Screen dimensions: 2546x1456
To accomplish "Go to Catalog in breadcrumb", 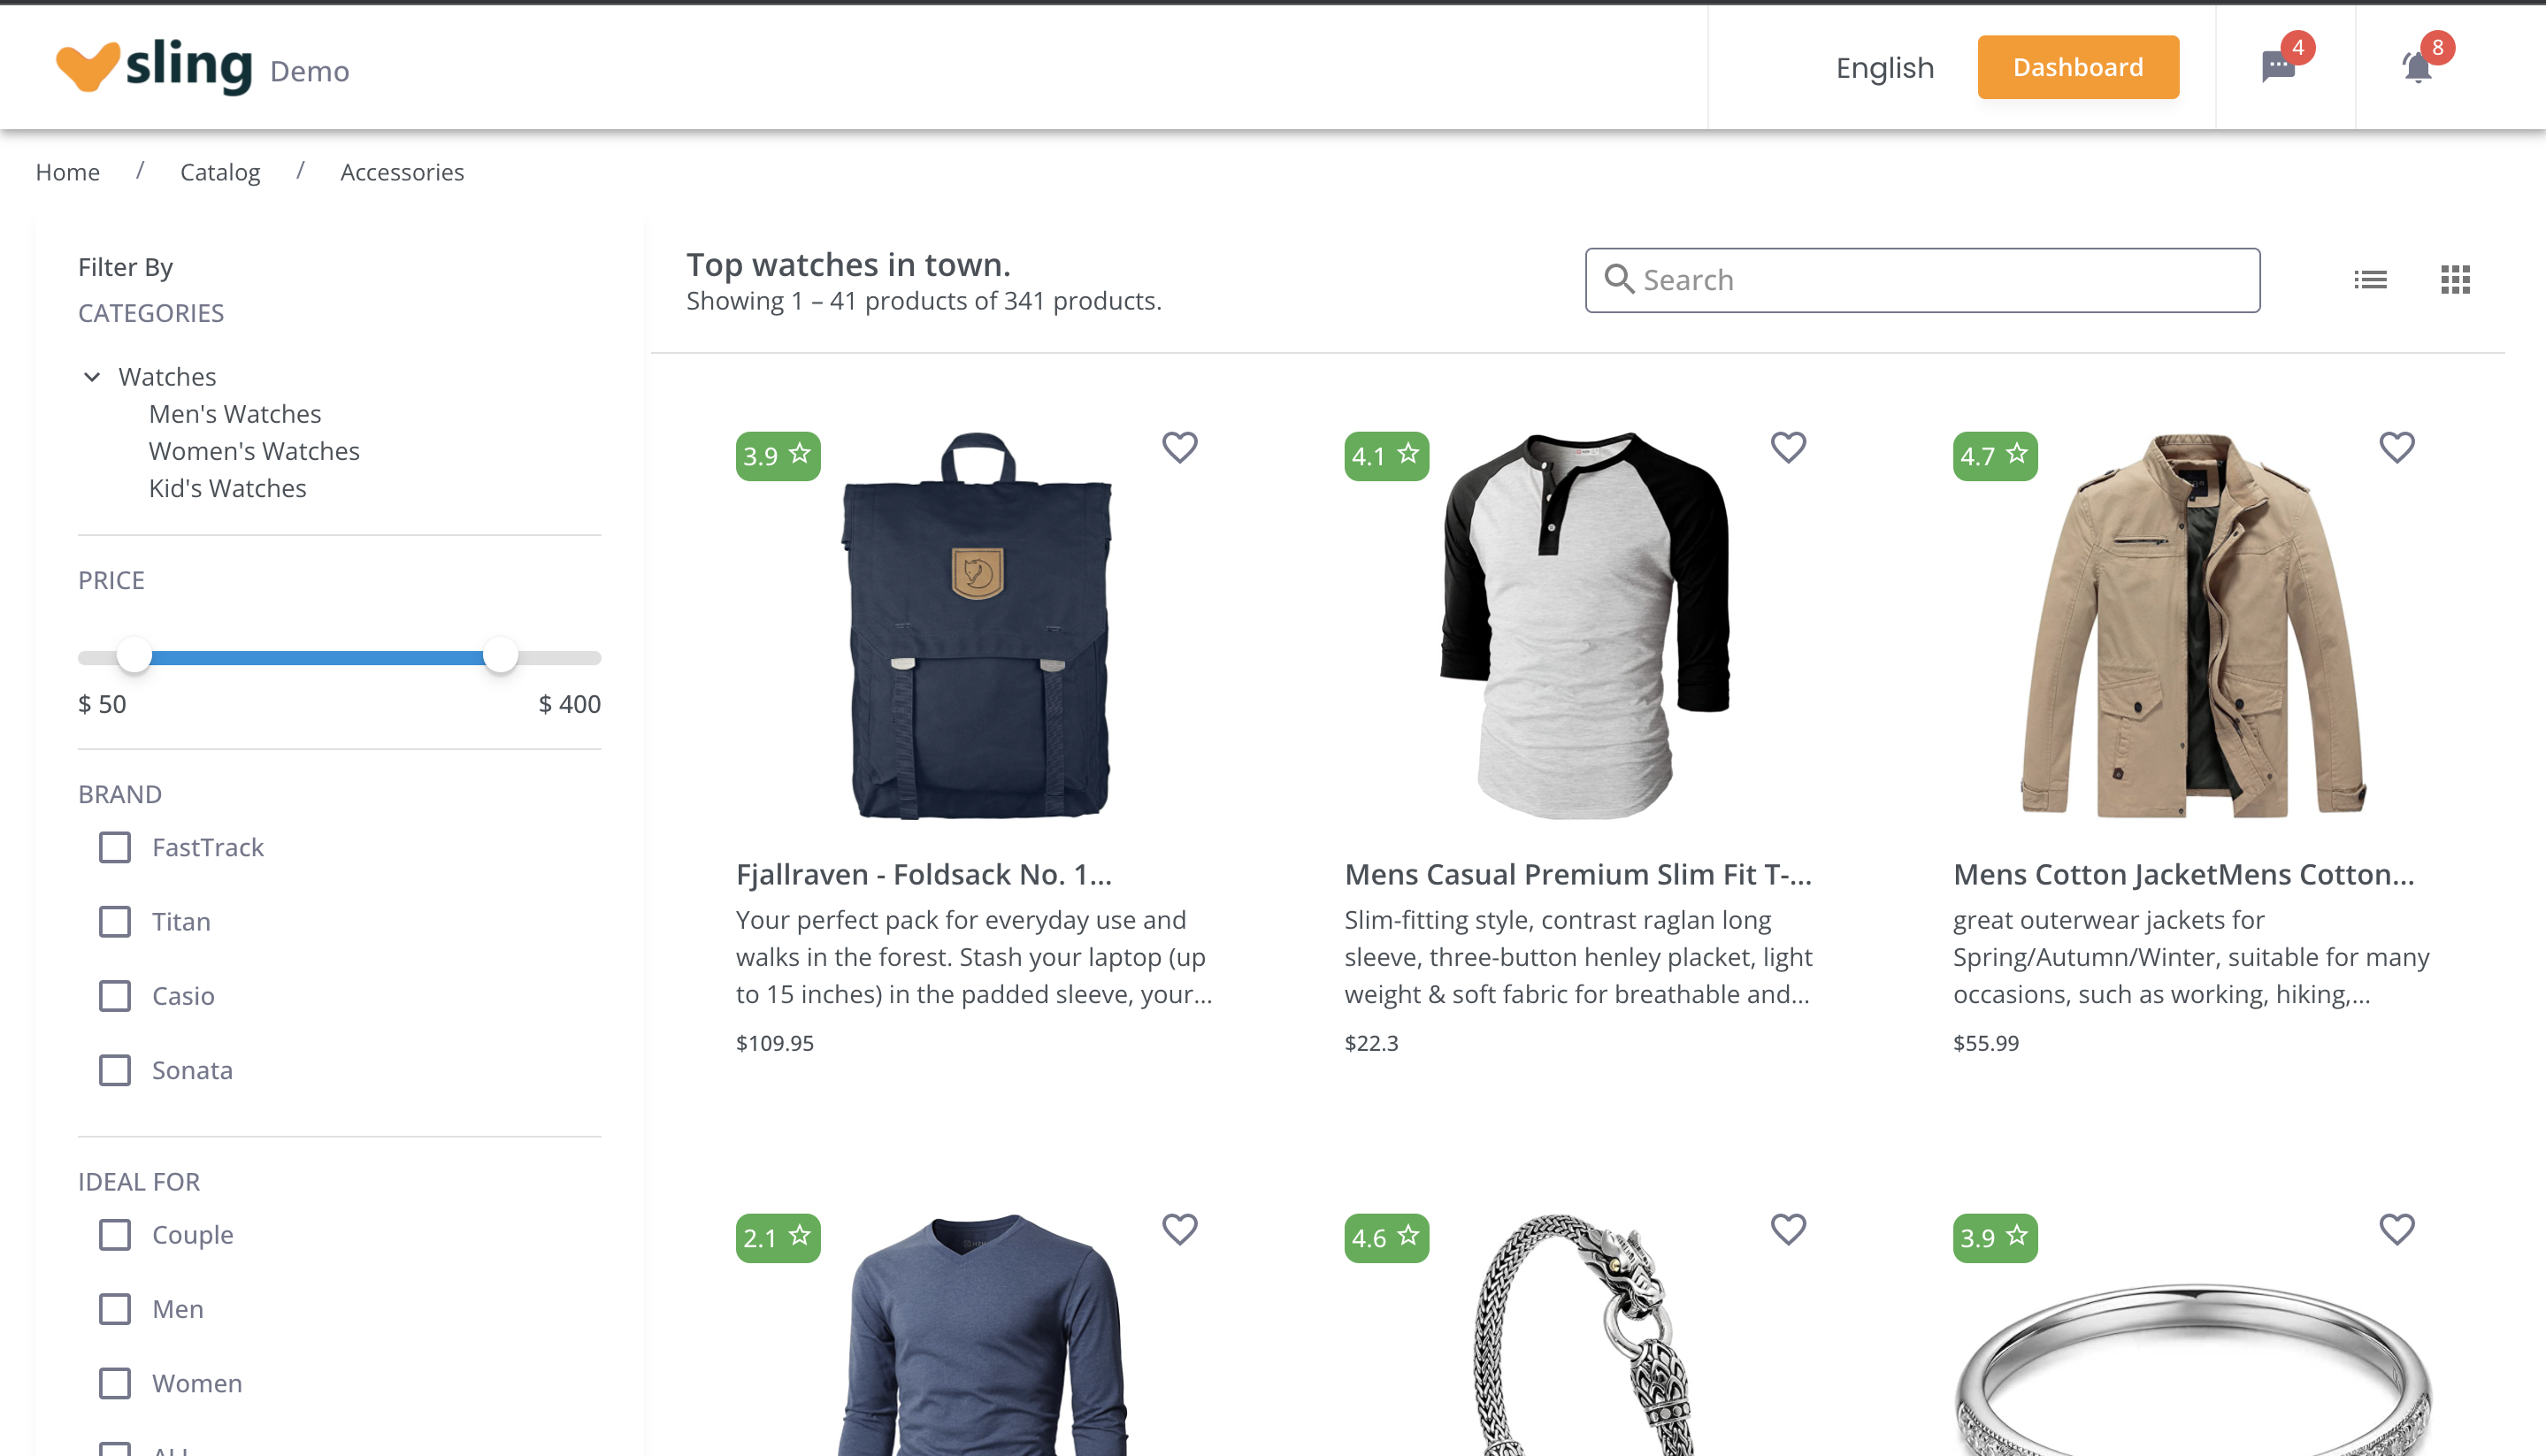I will 220,172.
